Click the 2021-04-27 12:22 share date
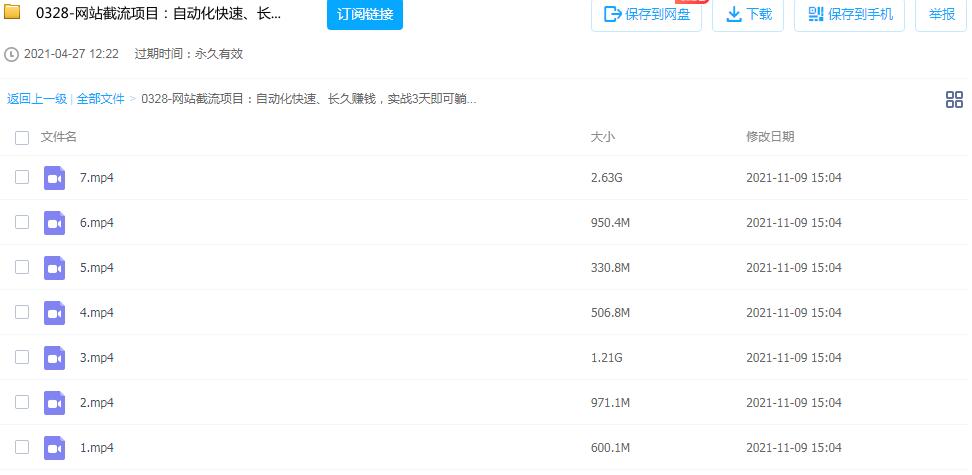 tap(71, 54)
